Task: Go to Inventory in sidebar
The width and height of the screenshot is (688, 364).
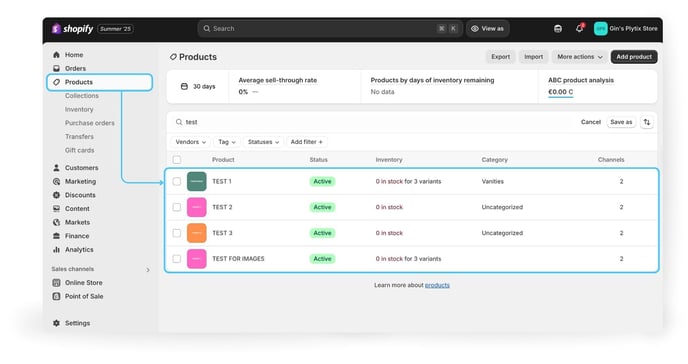Action: point(79,109)
